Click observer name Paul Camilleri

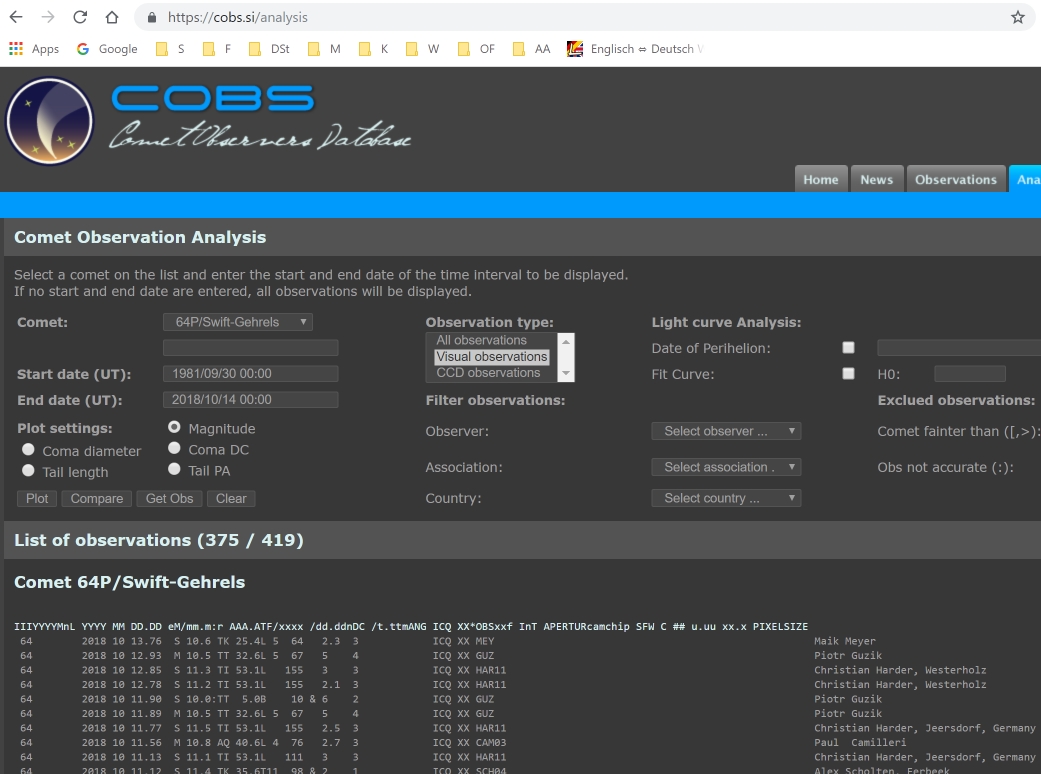pyautogui.click(x=860, y=743)
